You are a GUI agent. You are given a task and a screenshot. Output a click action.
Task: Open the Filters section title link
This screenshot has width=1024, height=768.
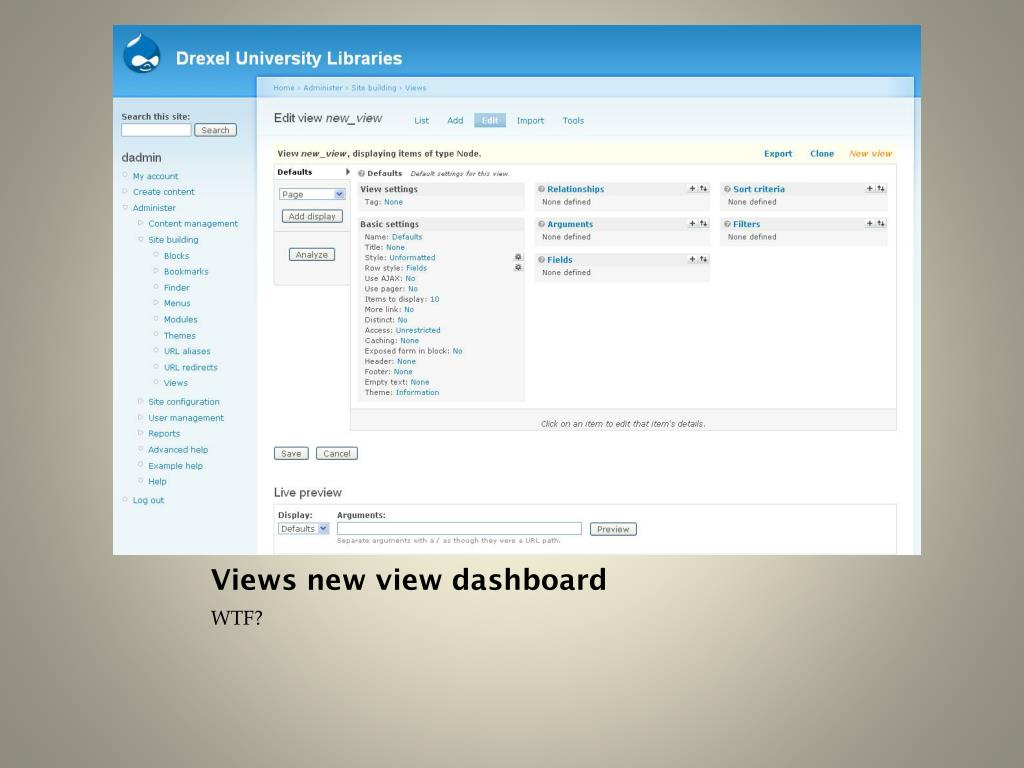pos(746,224)
